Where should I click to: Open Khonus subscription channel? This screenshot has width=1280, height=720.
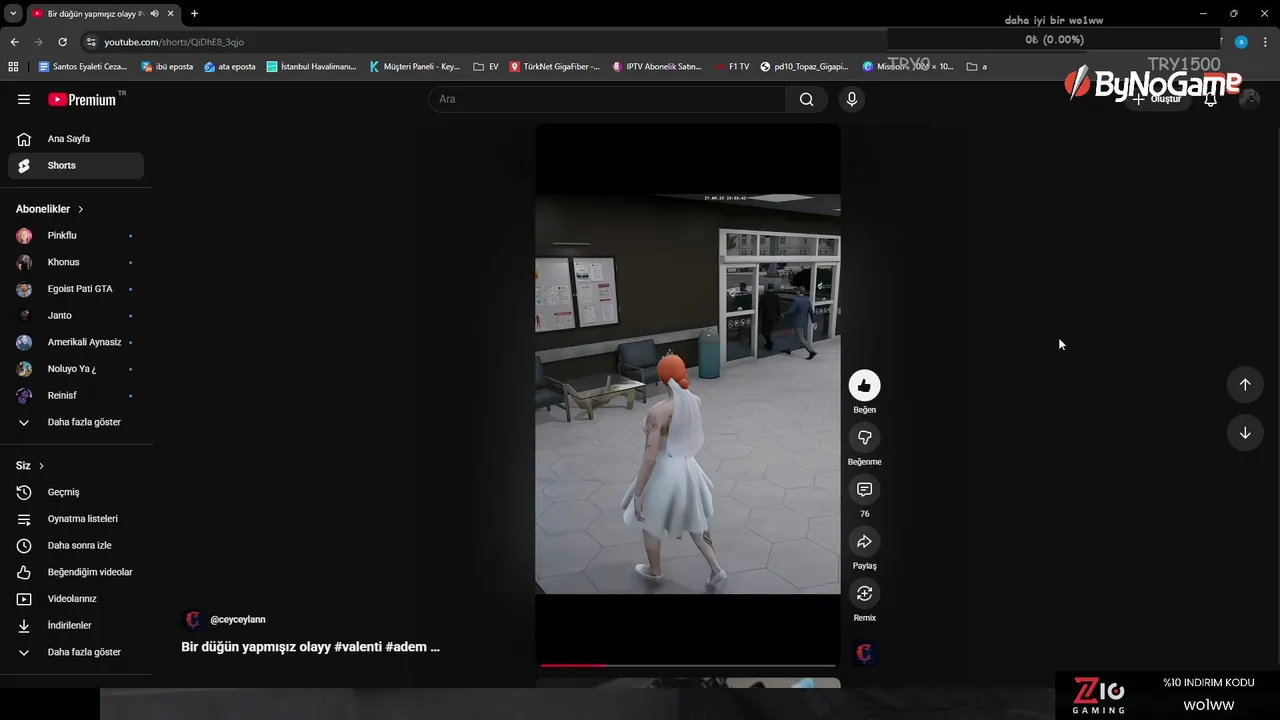click(76, 262)
